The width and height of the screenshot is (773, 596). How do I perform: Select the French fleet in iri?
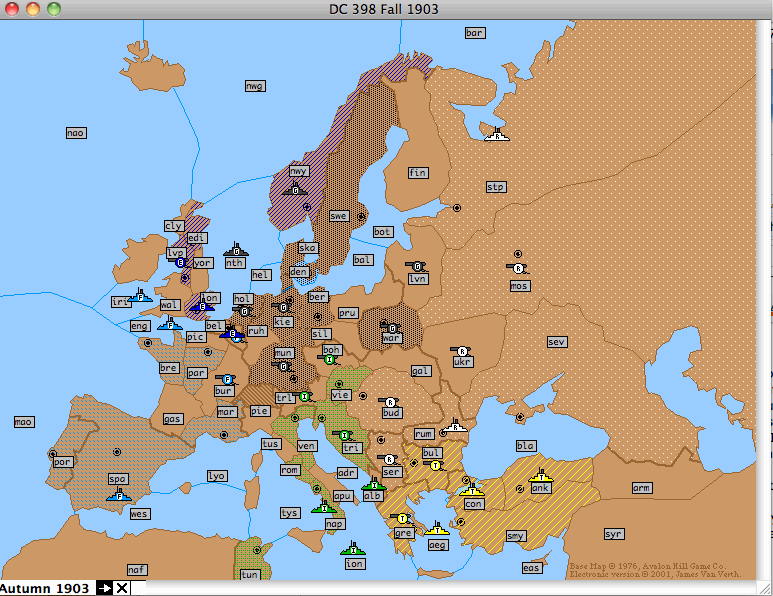coord(141,296)
